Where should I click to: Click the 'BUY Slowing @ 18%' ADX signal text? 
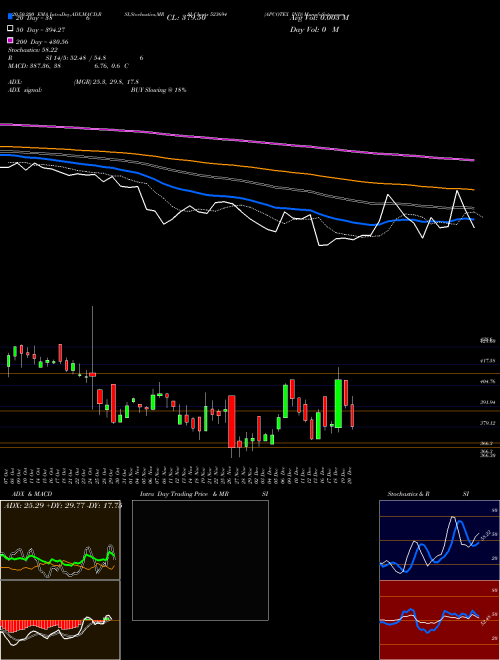click(x=158, y=90)
